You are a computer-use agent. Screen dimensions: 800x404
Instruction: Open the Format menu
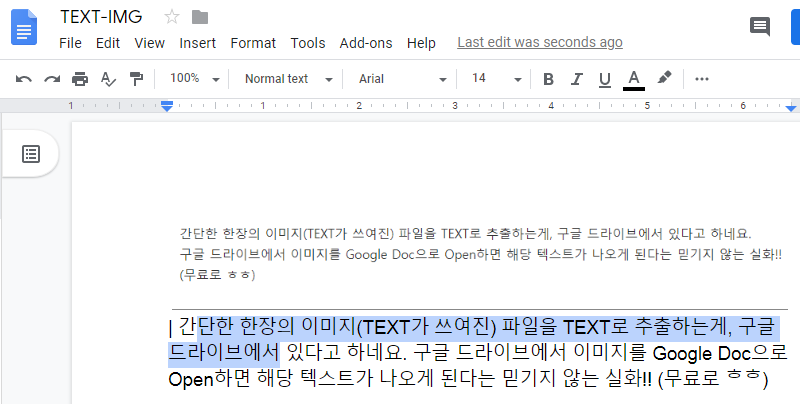(253, 43)
